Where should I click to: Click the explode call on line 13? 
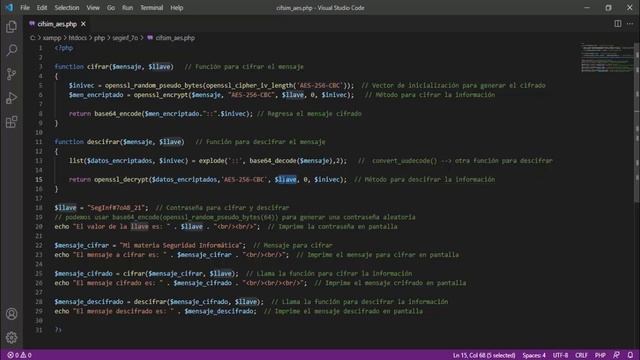coord(211,161)
